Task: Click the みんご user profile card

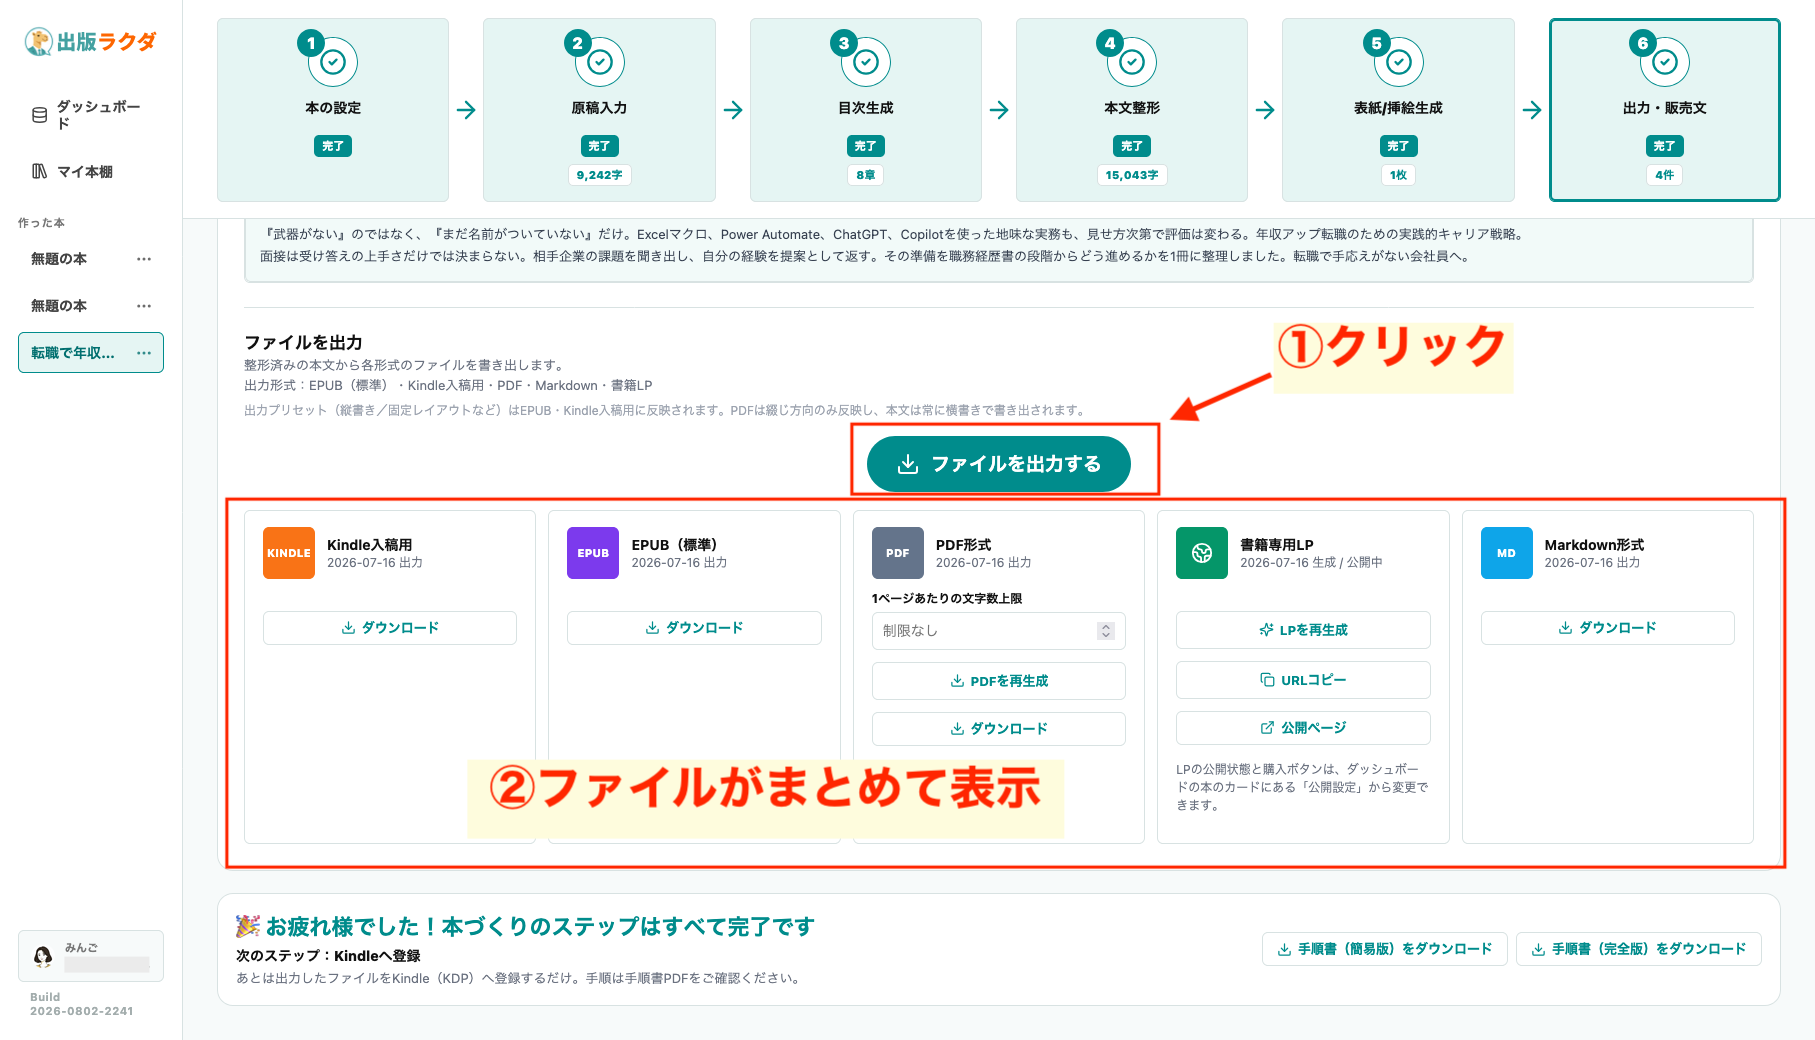Action: (x=91, y=956)
